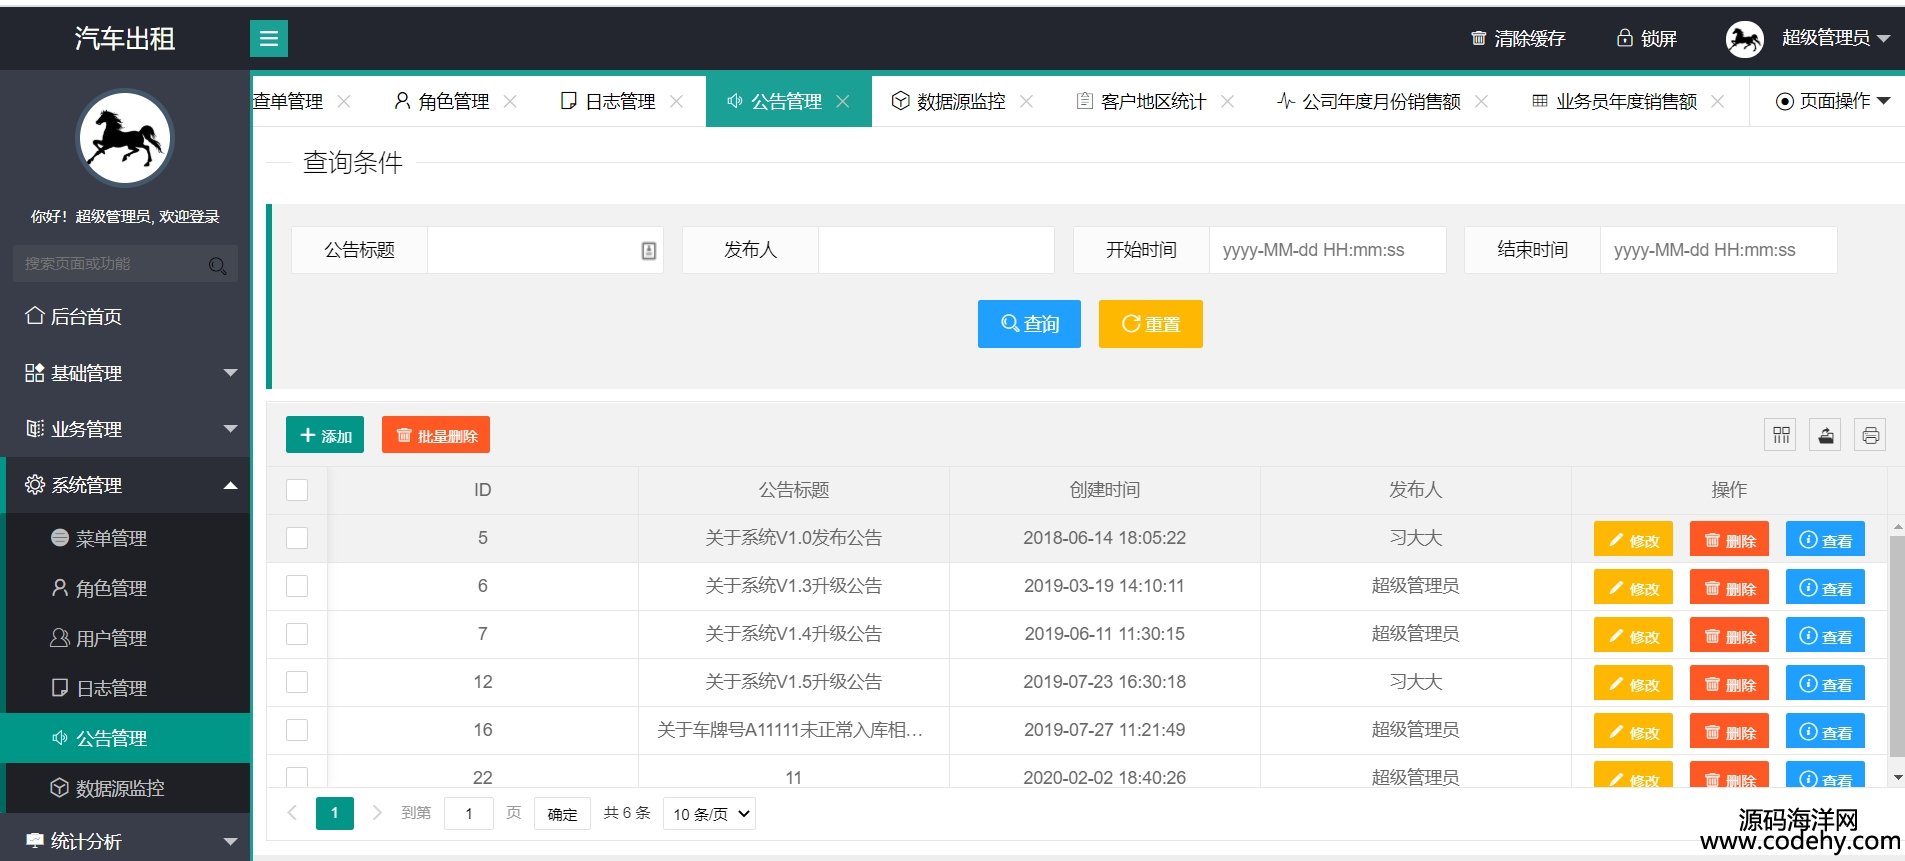Click the blue 查询 search button
The image size is (1905, 861).
[1029, 324]
